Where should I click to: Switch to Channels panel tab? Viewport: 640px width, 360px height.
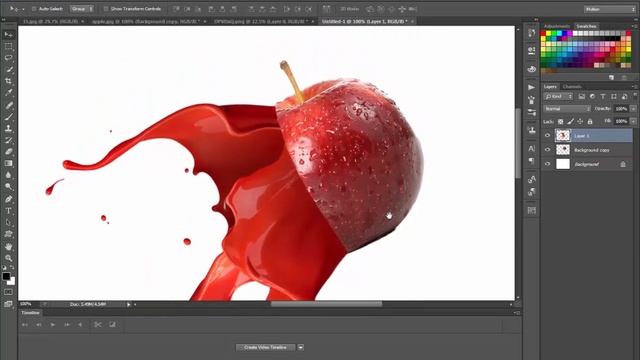pyautogui.click(x=572, y=87)
